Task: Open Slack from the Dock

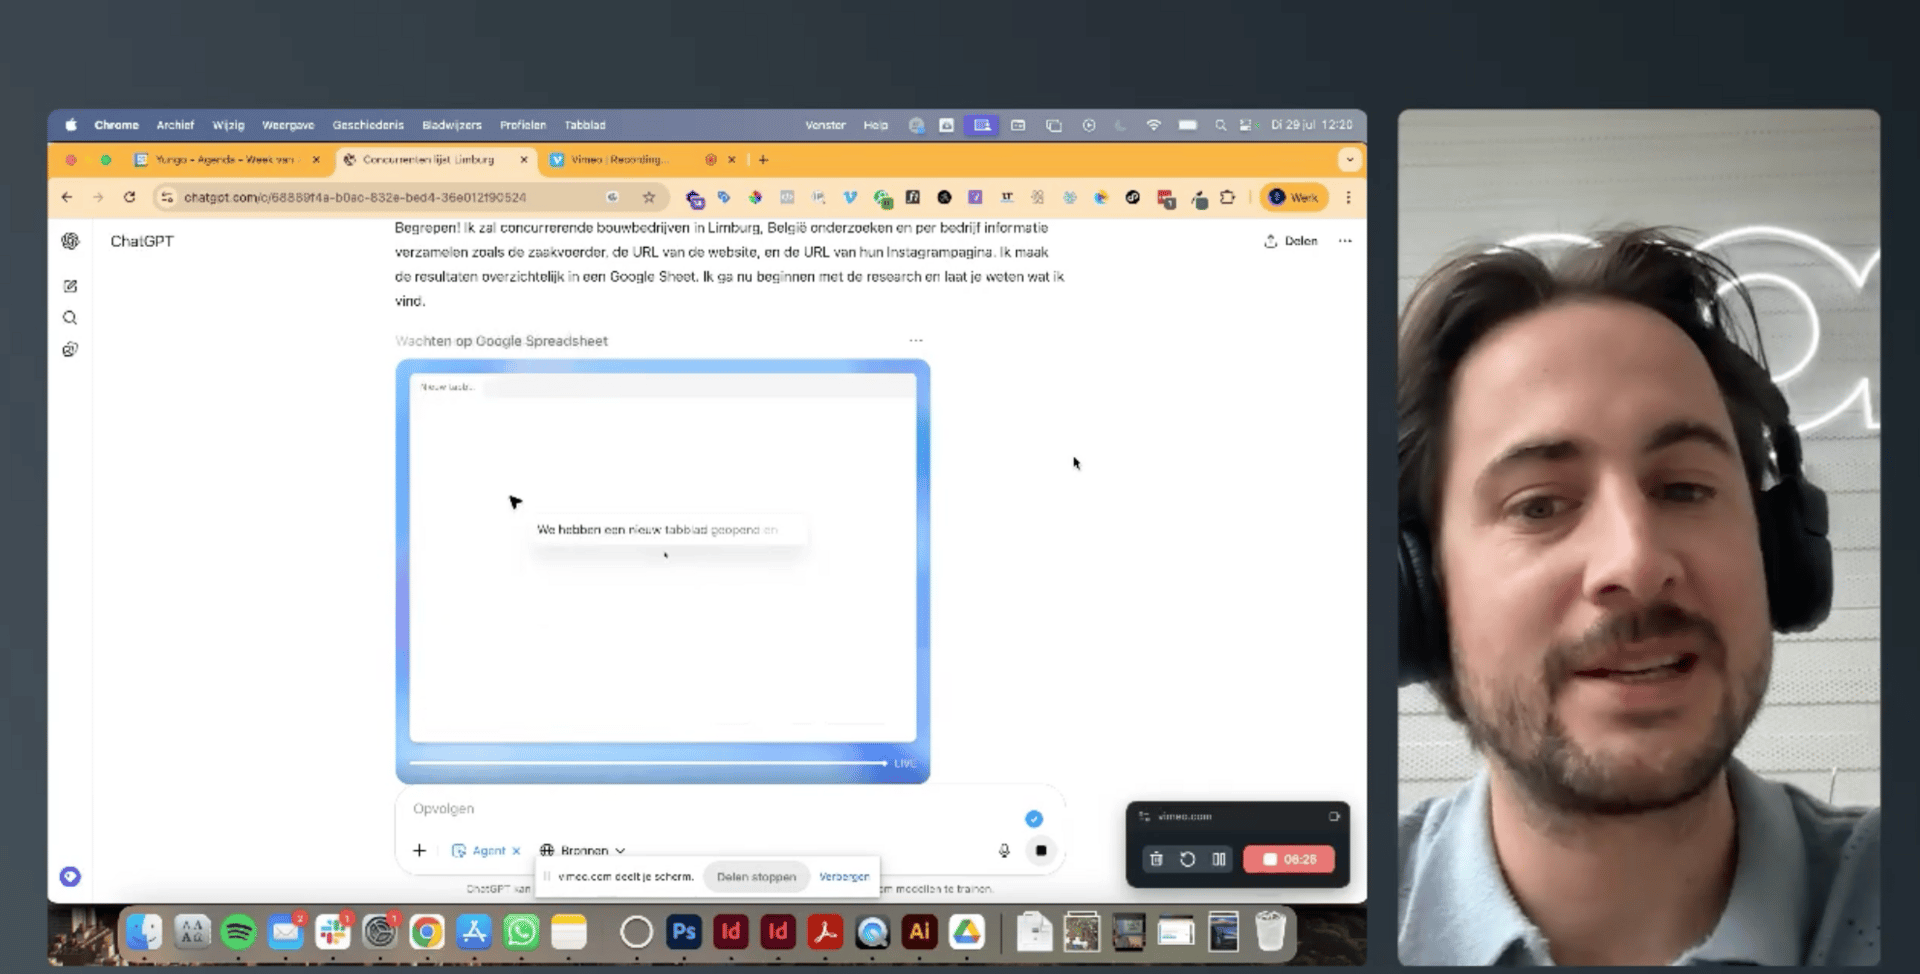Action: tap(332, 932)
